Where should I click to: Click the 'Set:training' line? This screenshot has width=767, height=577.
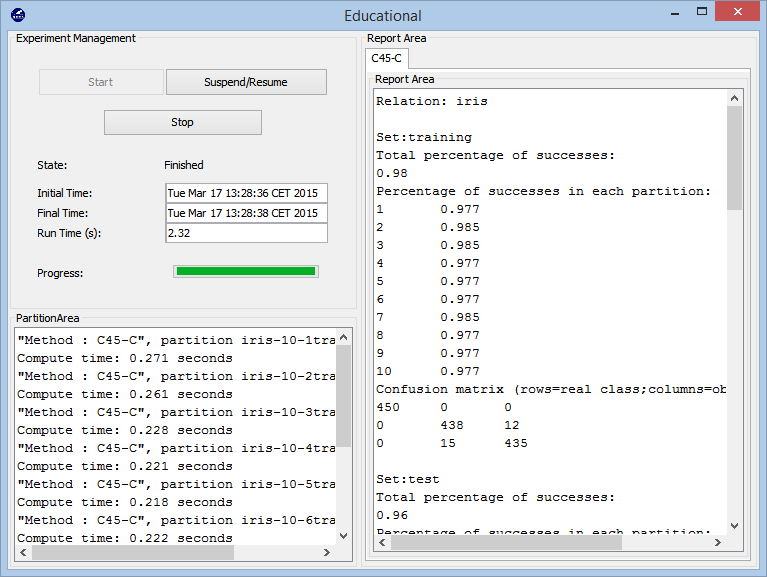pos(424,137)
